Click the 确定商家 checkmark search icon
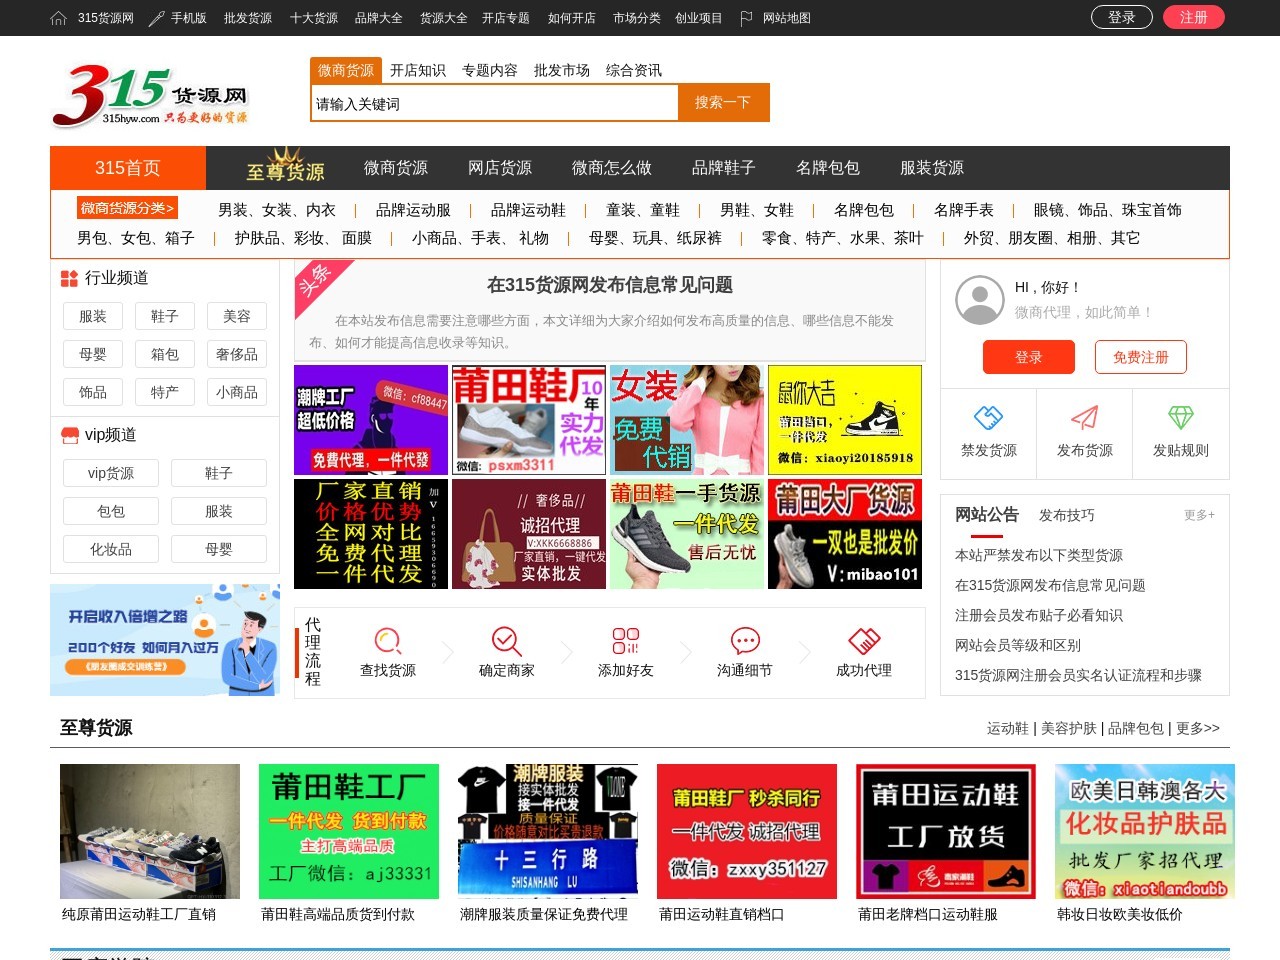 point(506,640)
